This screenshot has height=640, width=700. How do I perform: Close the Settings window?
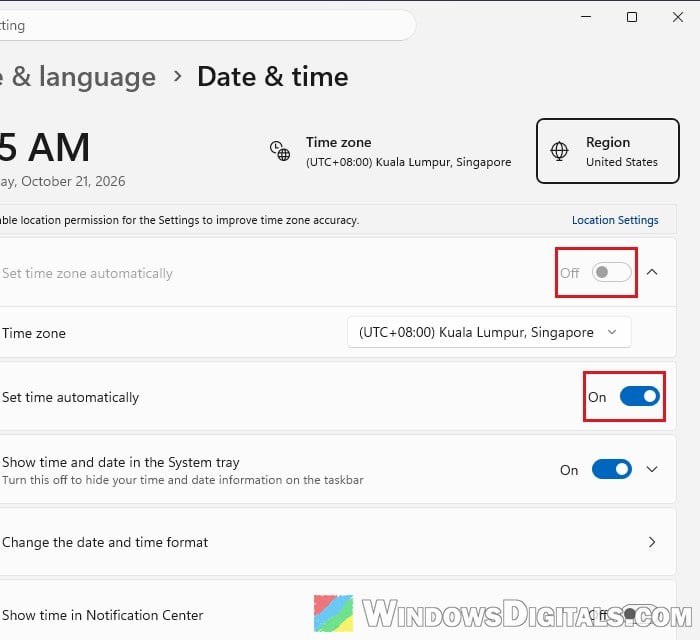677,17
